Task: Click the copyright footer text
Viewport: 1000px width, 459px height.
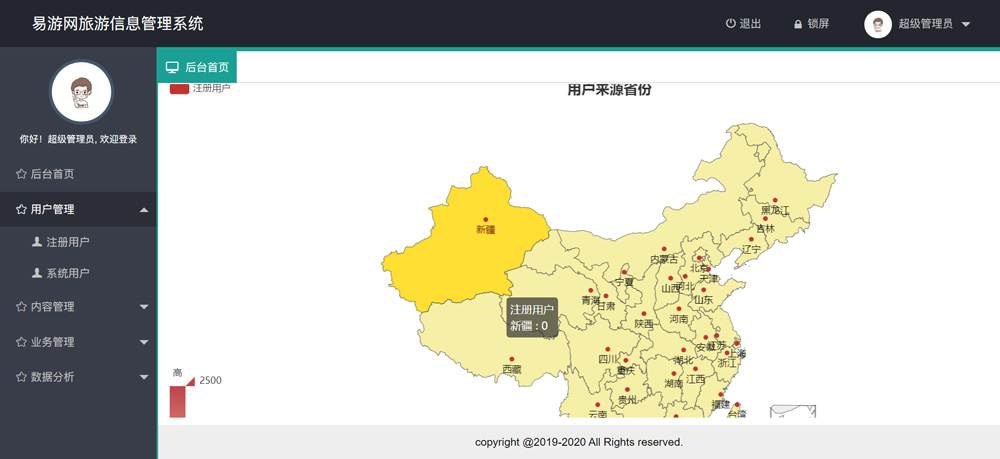Action: coord(579,442)
